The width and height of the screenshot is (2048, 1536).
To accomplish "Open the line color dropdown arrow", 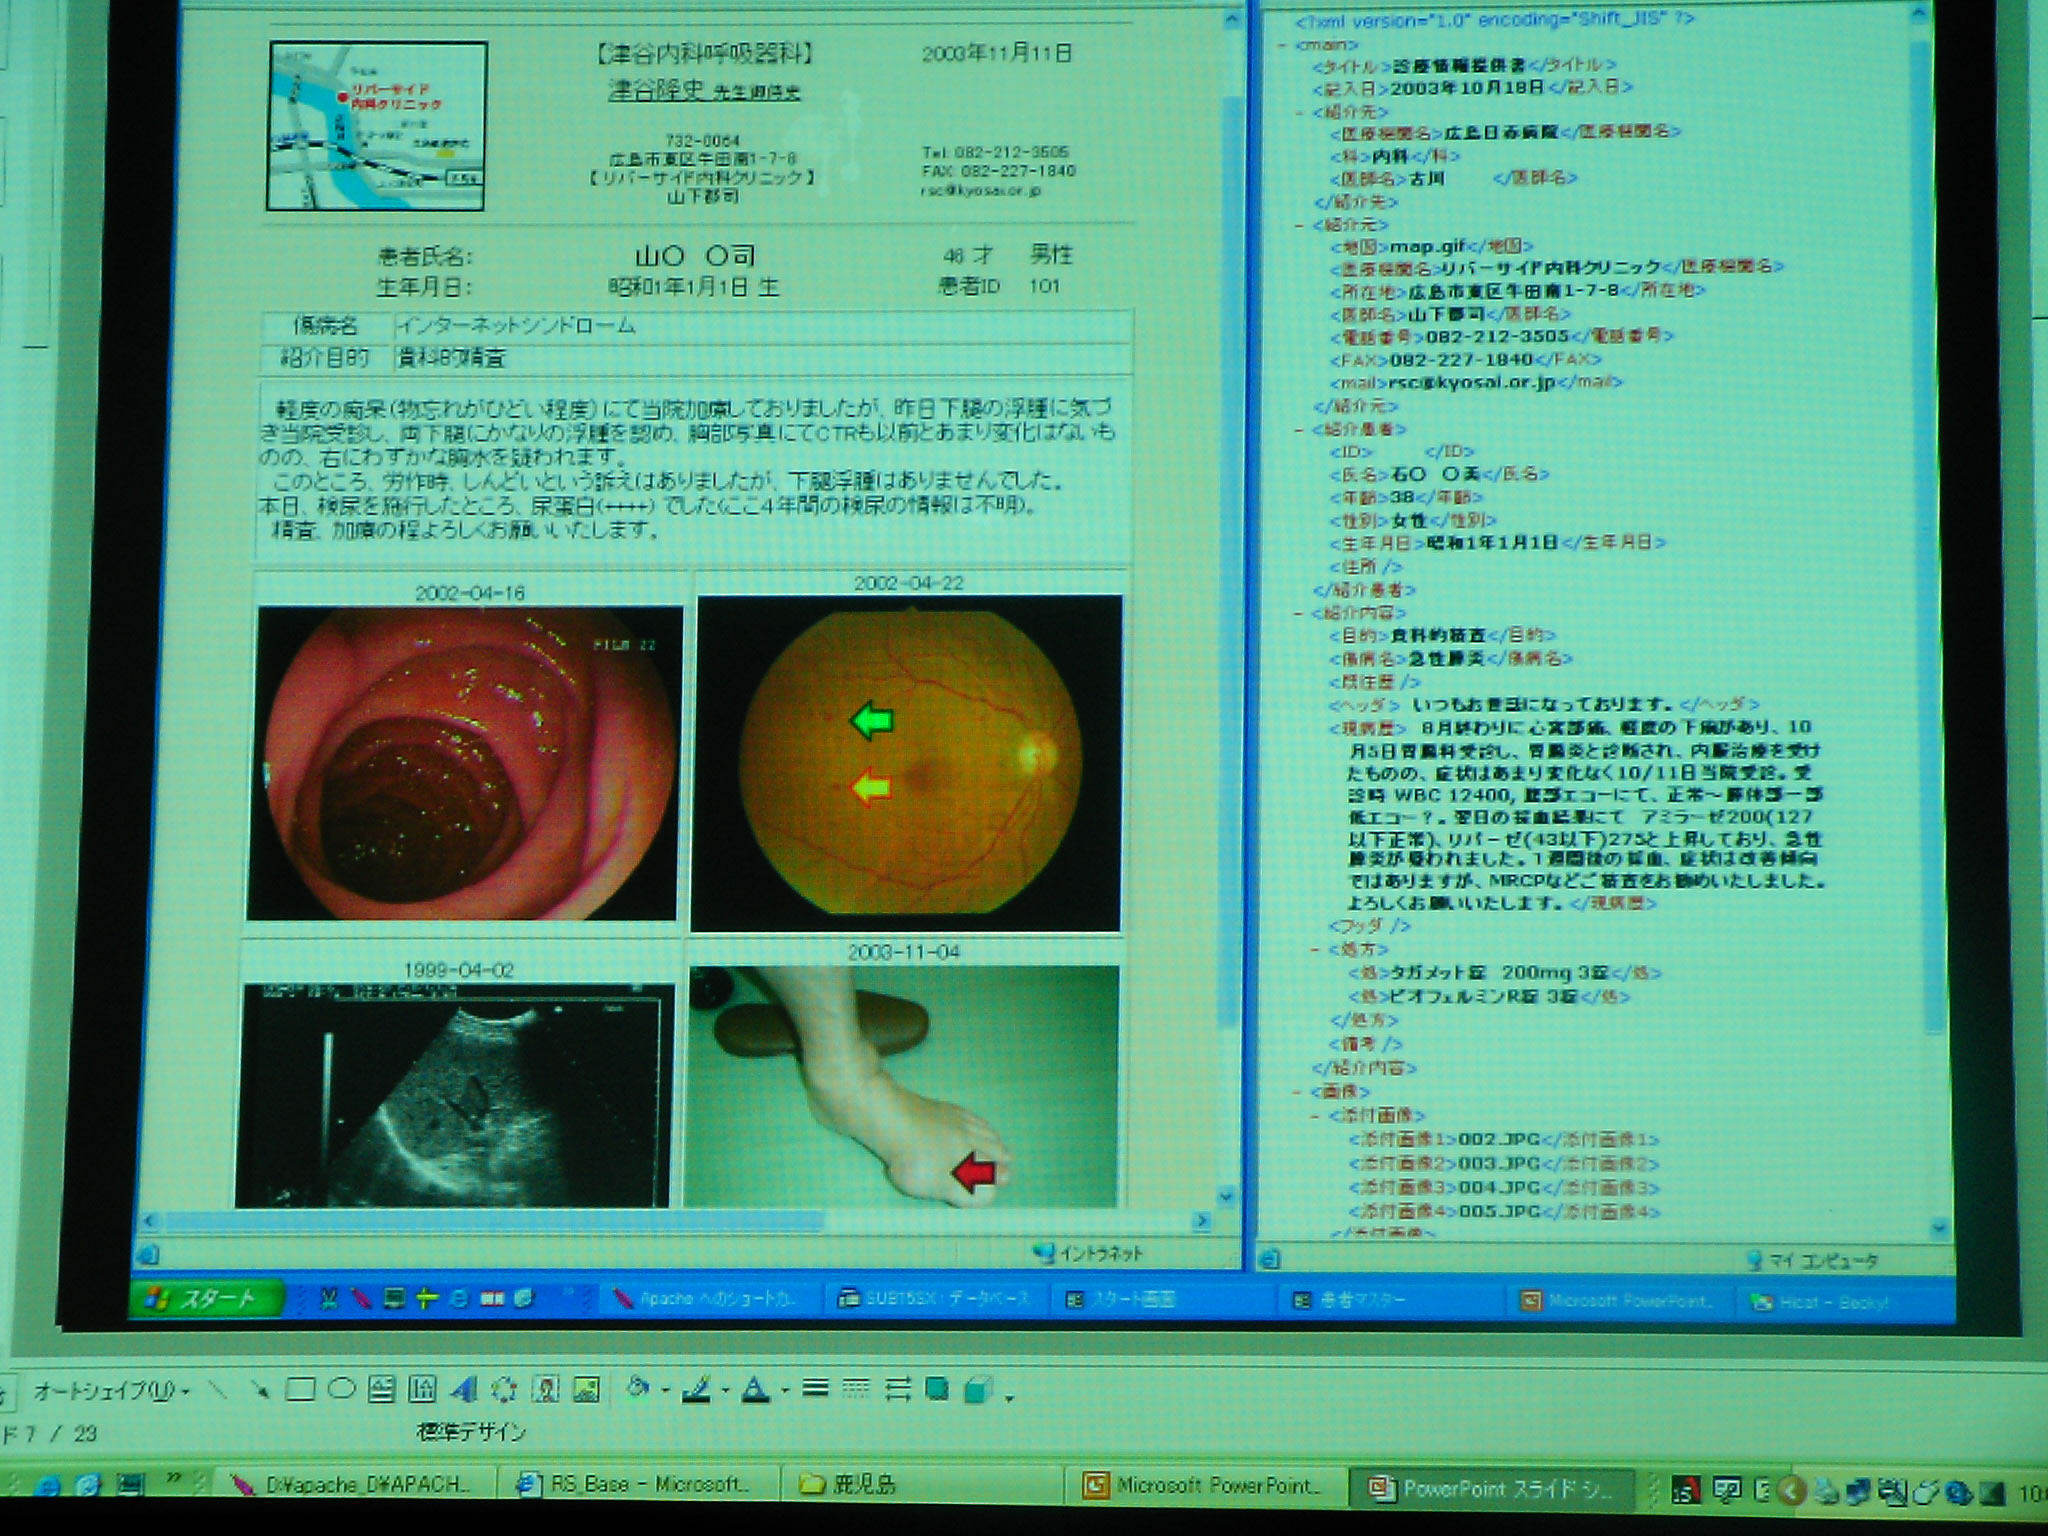I will click(x=725, y=1391).
